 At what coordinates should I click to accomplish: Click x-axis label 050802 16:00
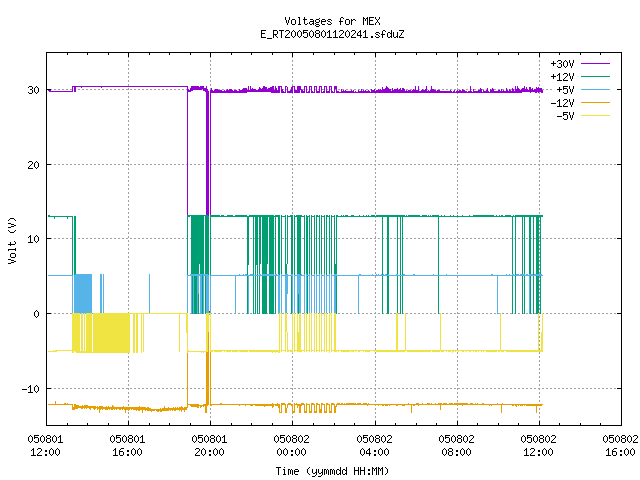pyautogui.click(x=620, y=446)
